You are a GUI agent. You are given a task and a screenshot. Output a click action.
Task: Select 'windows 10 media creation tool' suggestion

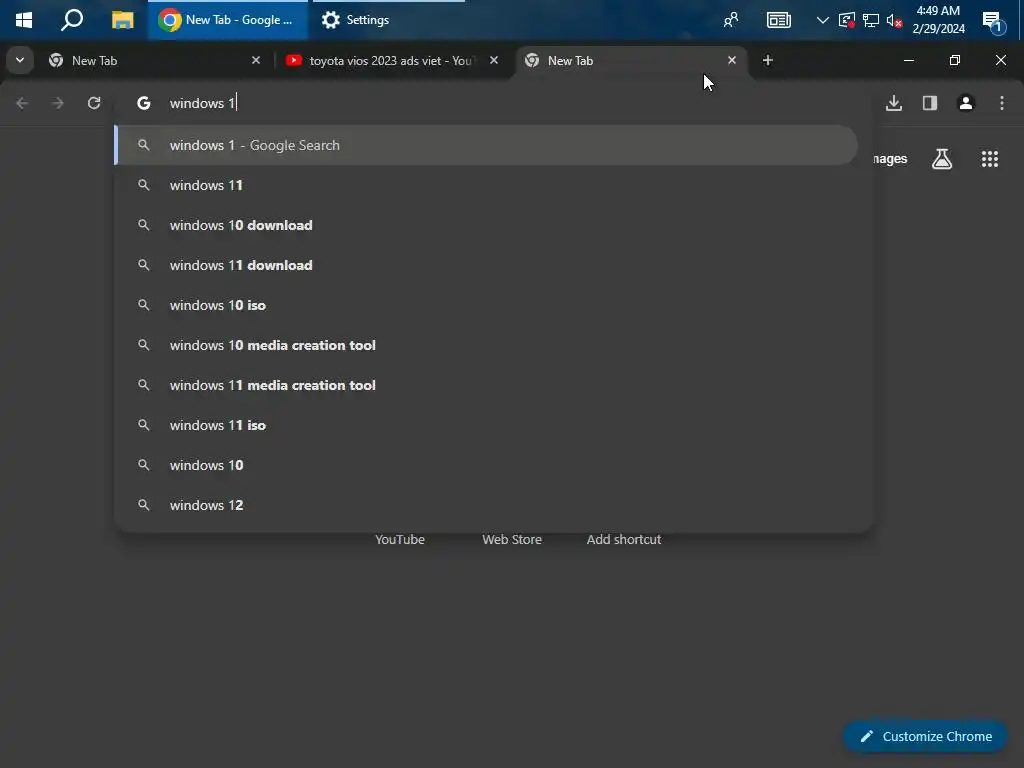(x=486, y=345)
